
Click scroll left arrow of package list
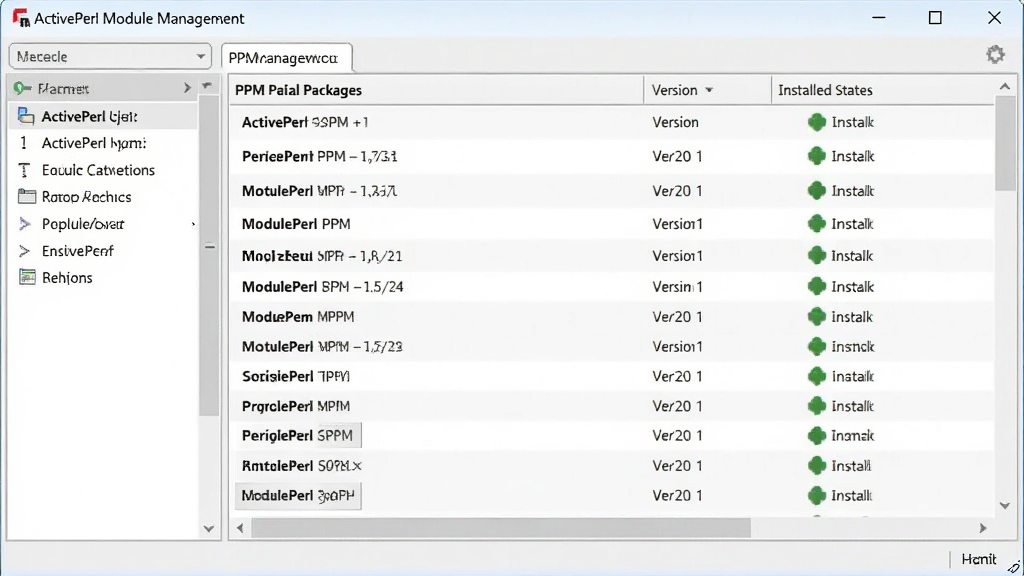click(240, 528)
